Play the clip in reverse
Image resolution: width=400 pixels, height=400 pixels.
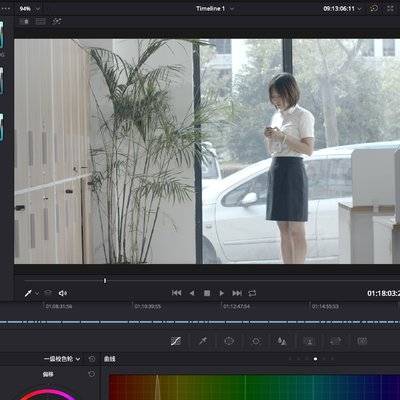pyautogui.click(x=192, y=293)
